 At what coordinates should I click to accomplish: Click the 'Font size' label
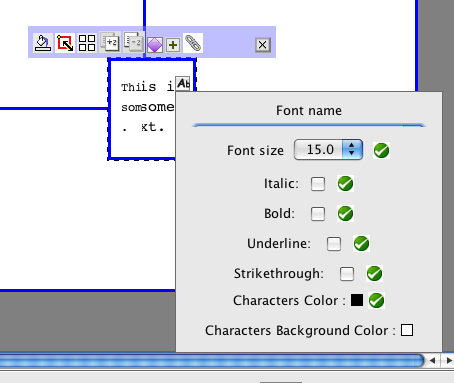point(255,150)
